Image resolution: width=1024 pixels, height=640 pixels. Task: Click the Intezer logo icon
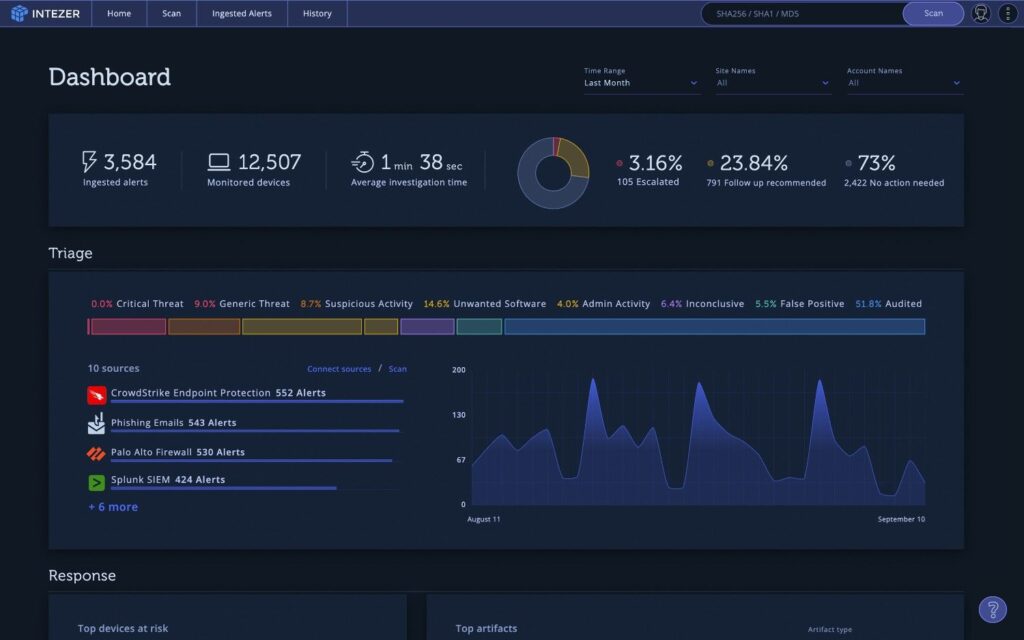point(19,13)
